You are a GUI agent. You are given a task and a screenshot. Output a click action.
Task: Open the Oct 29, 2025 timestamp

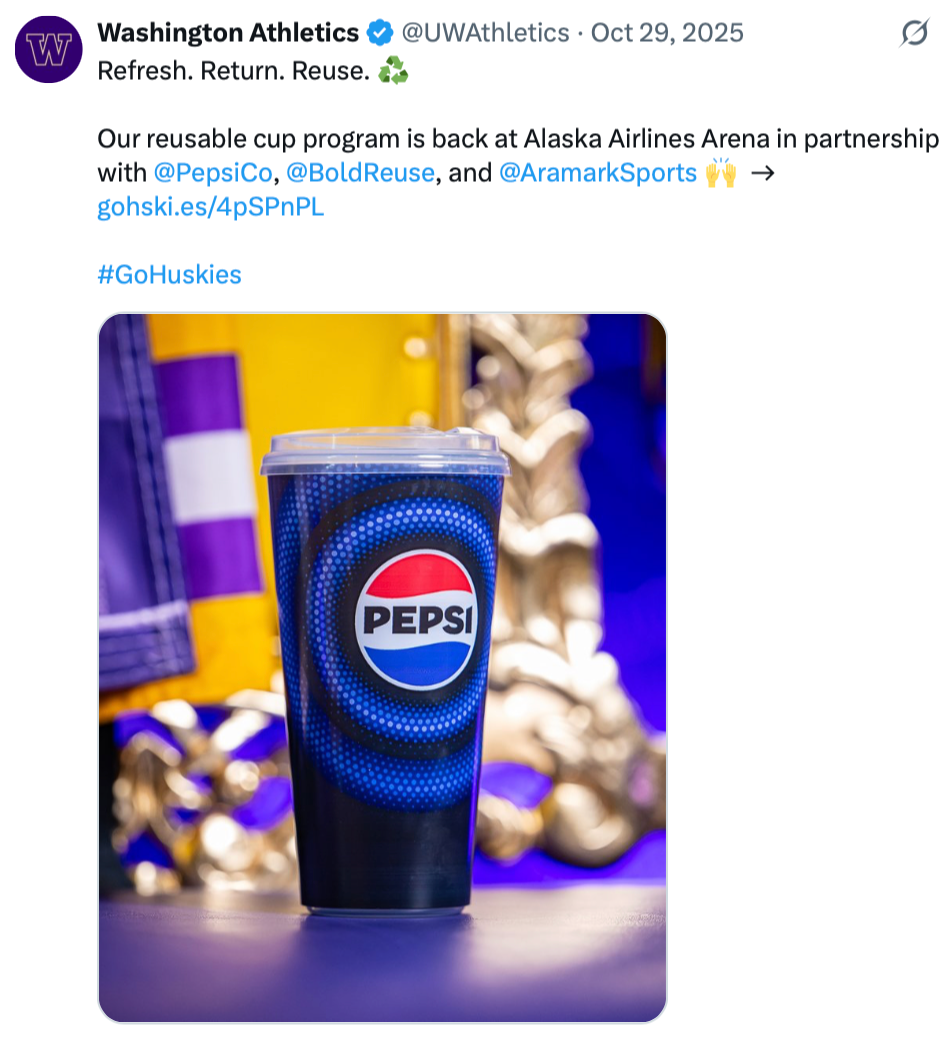coord(667,33)
